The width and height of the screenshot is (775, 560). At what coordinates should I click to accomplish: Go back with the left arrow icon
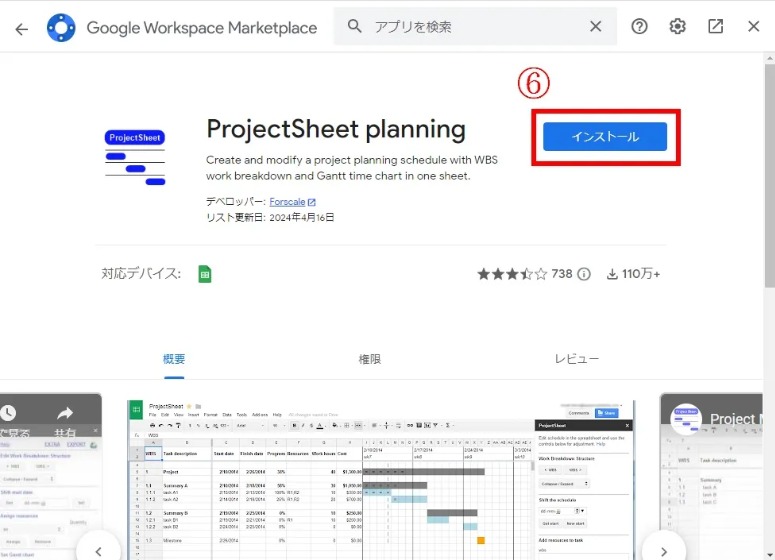(x=22, y=29)
